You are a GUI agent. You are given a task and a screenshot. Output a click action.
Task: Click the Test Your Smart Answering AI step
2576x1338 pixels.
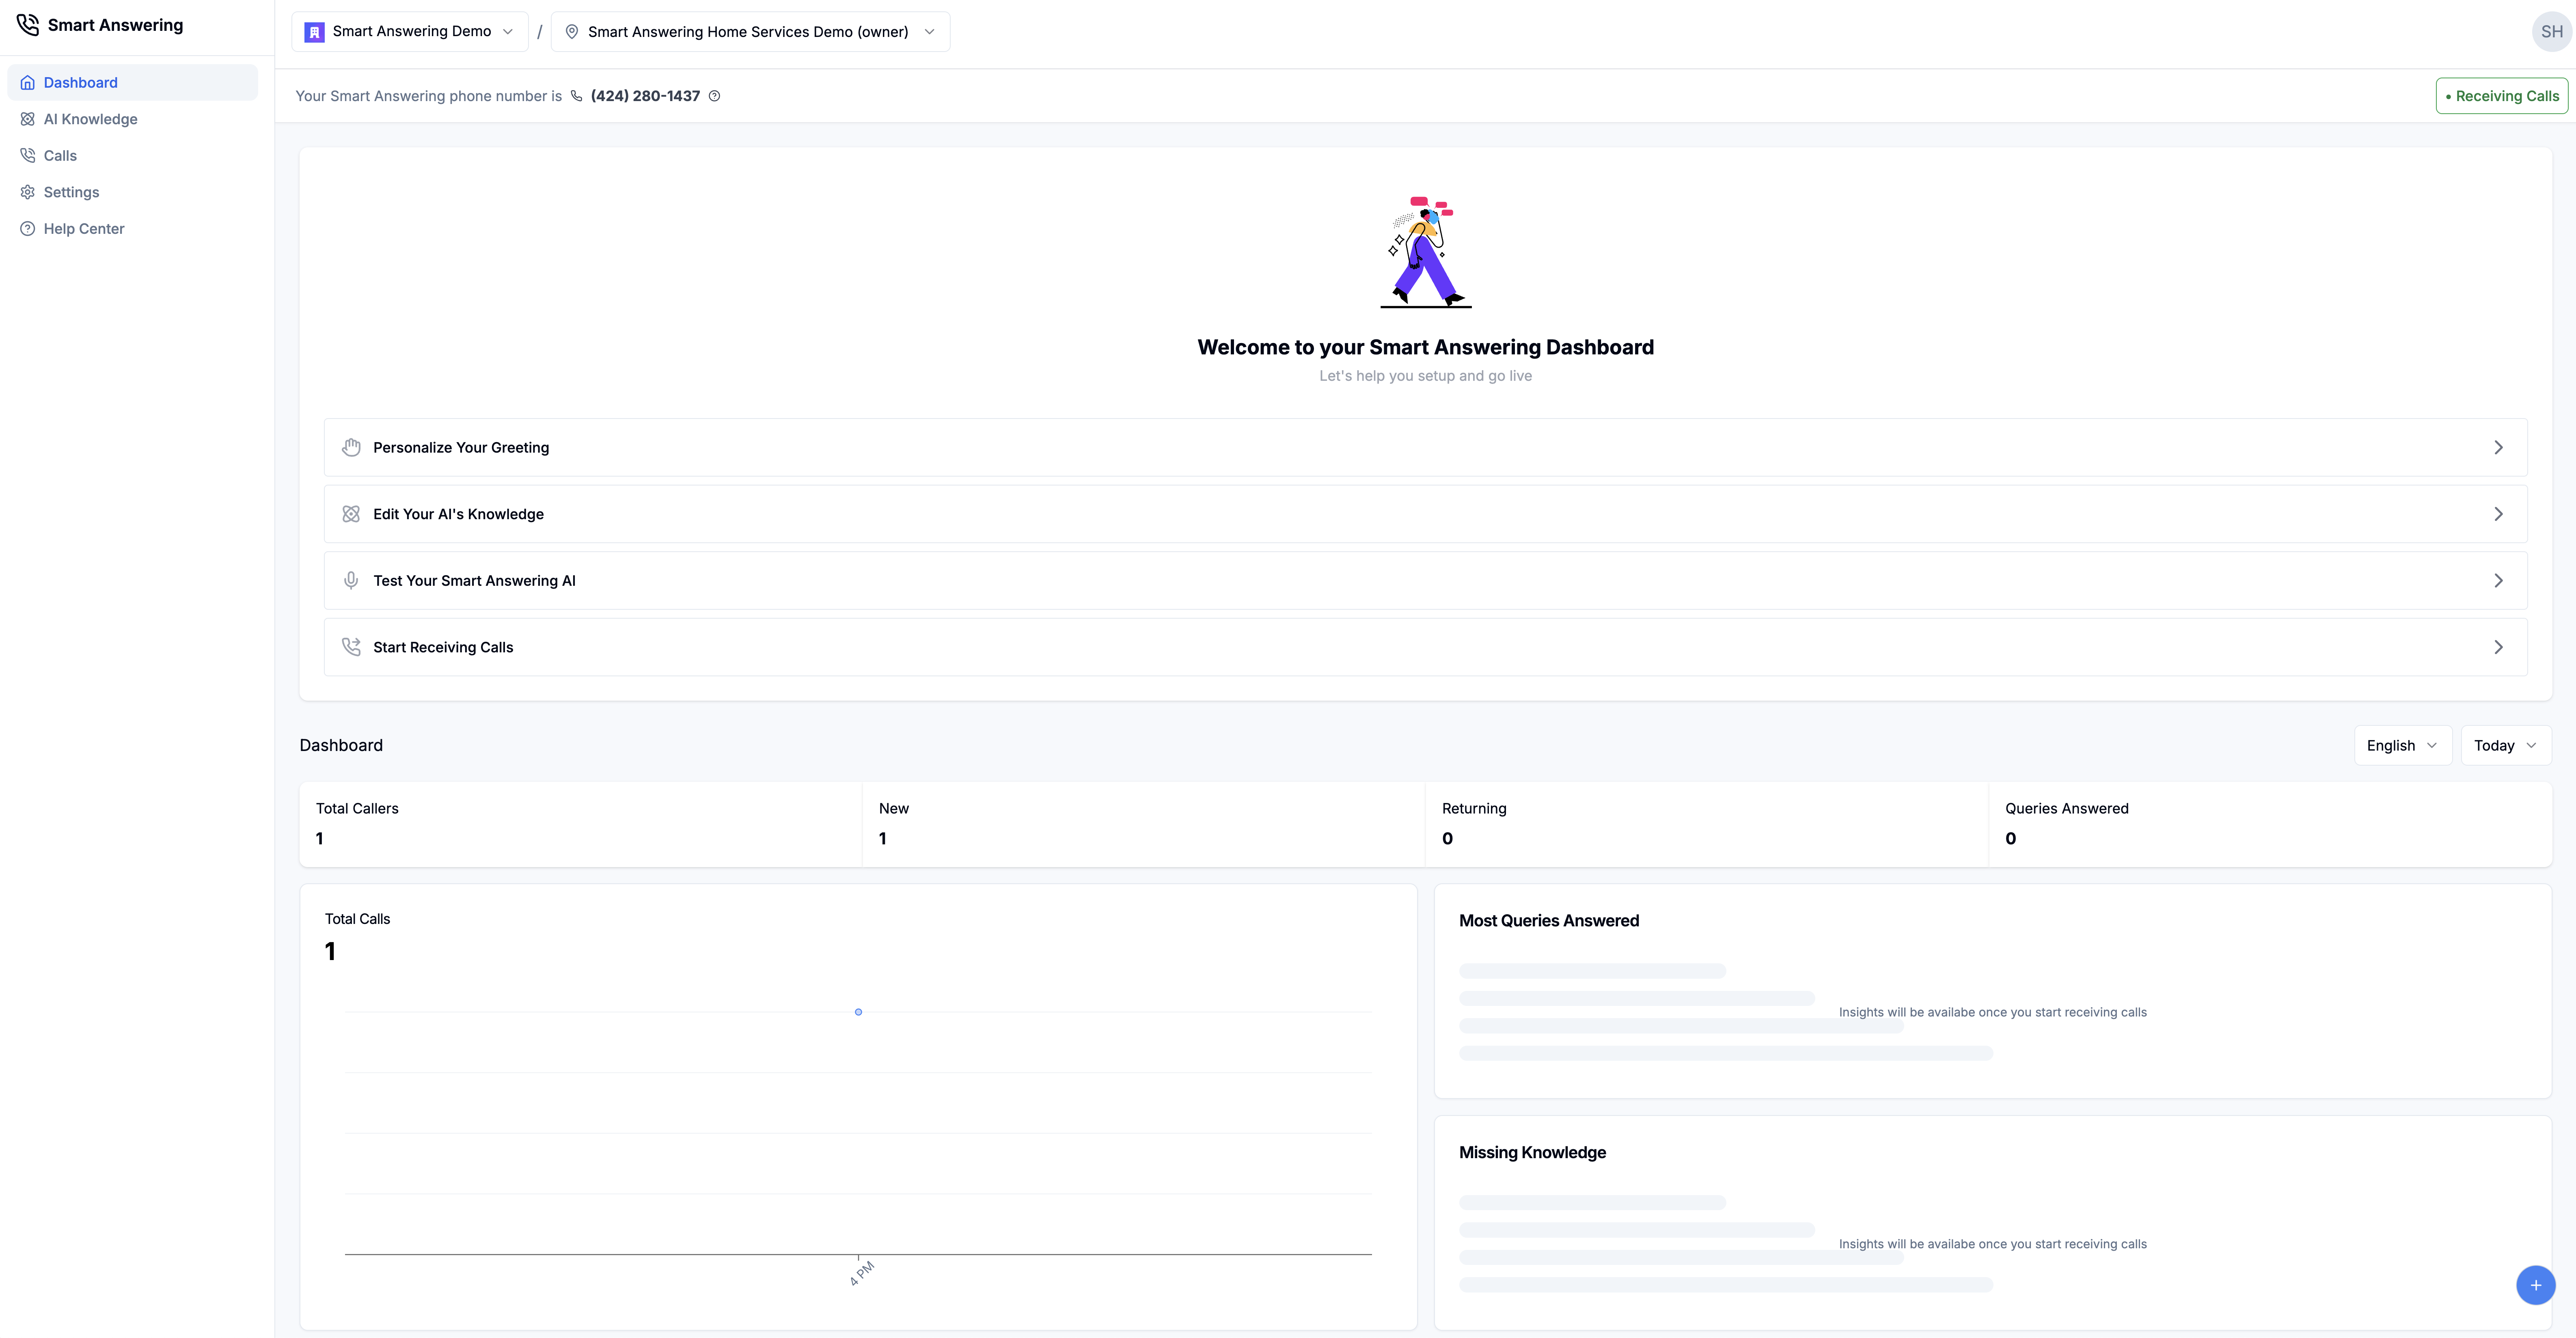(1425, 580)
